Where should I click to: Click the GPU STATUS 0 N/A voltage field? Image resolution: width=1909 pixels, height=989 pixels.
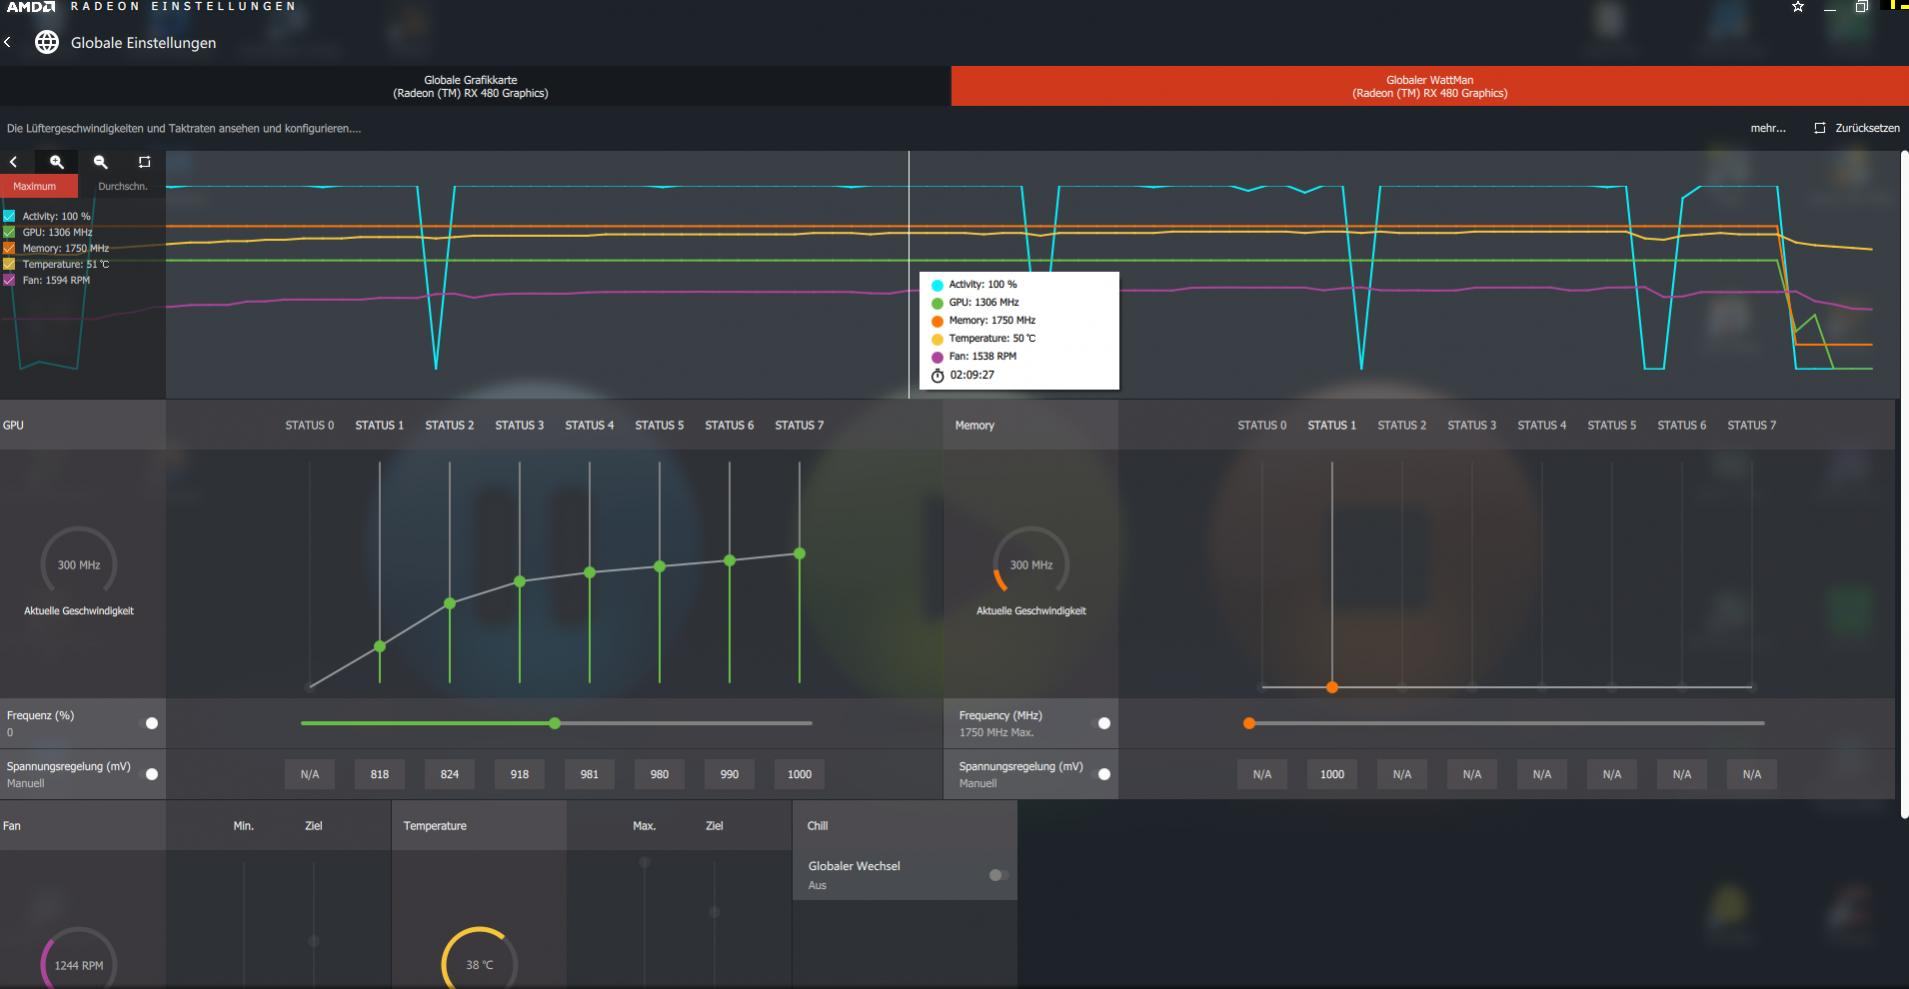coord(310,774)
